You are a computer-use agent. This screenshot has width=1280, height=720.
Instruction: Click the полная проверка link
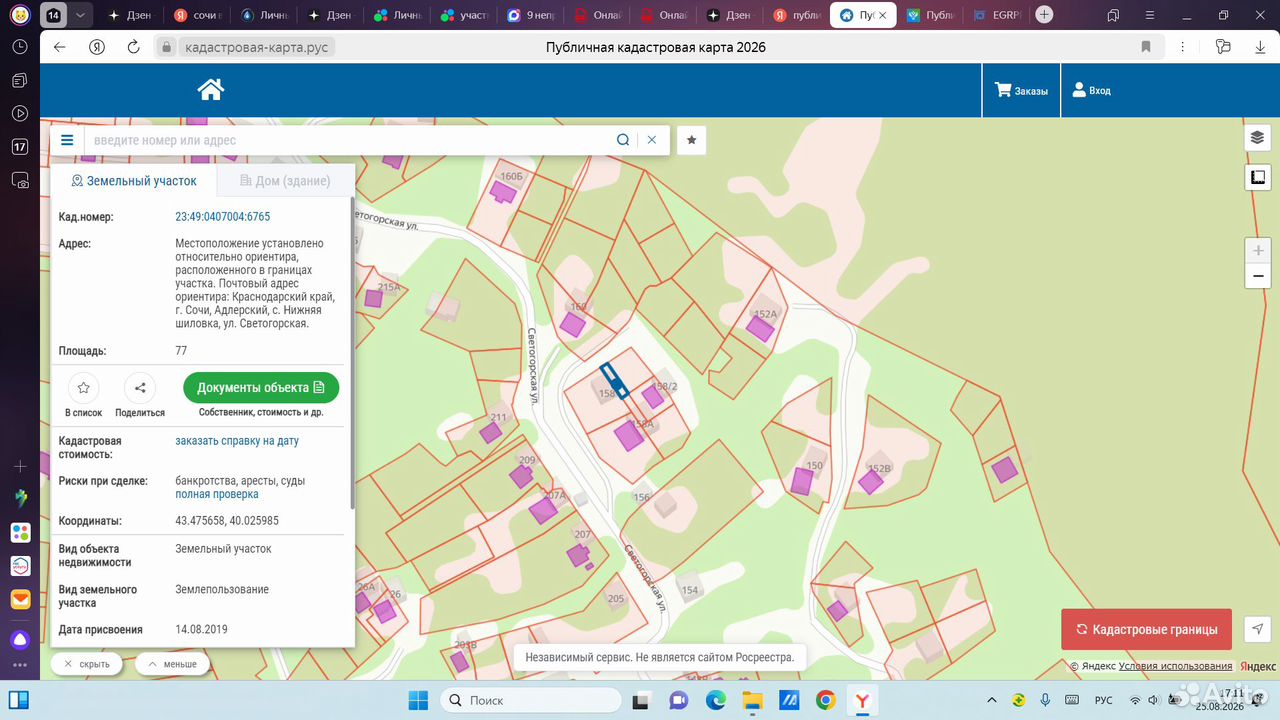click(217, 494)
